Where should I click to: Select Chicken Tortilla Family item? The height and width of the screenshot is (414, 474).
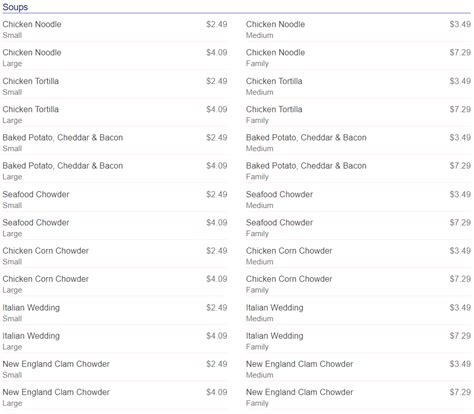(x=358, y=115)
